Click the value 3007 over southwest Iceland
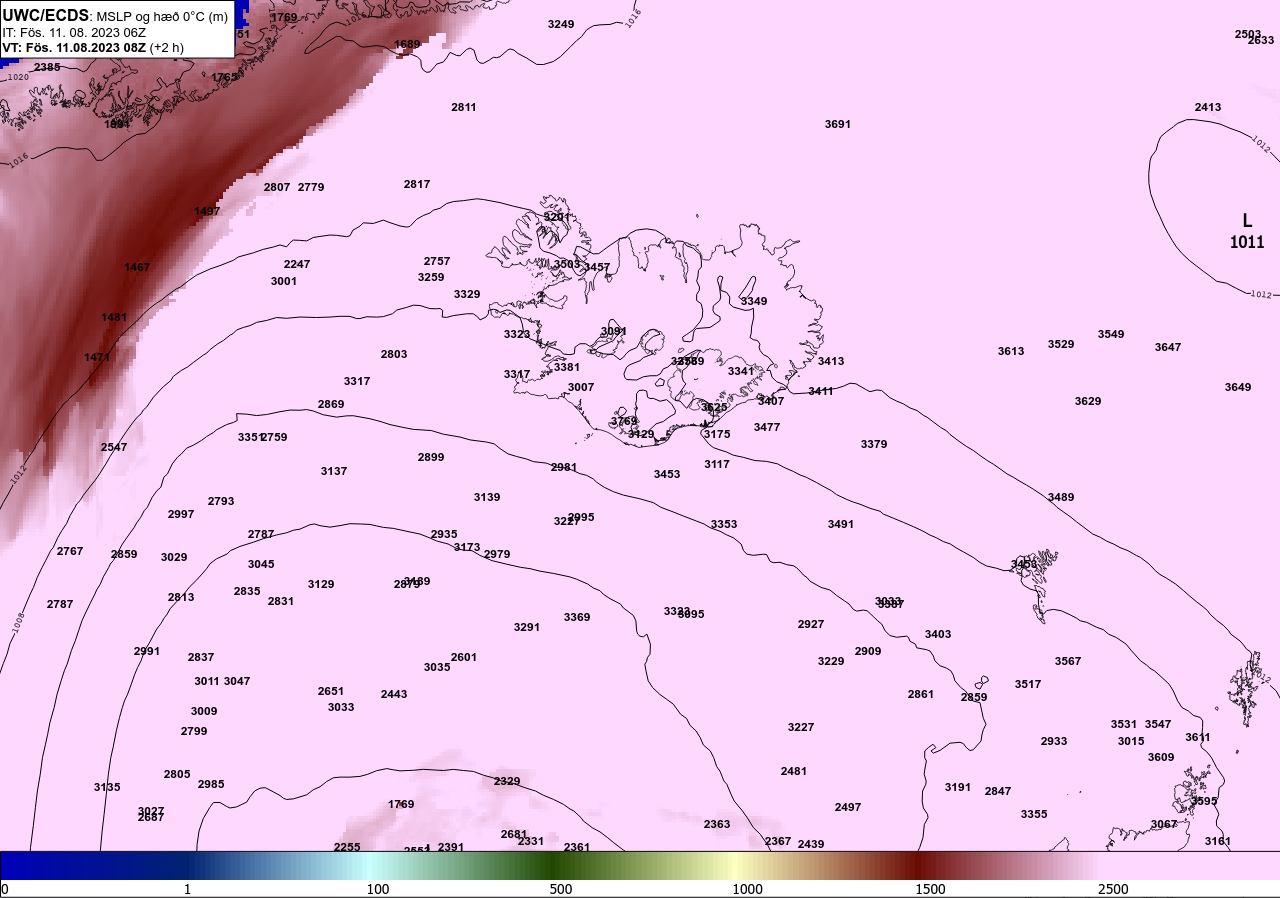 point(581,387)
